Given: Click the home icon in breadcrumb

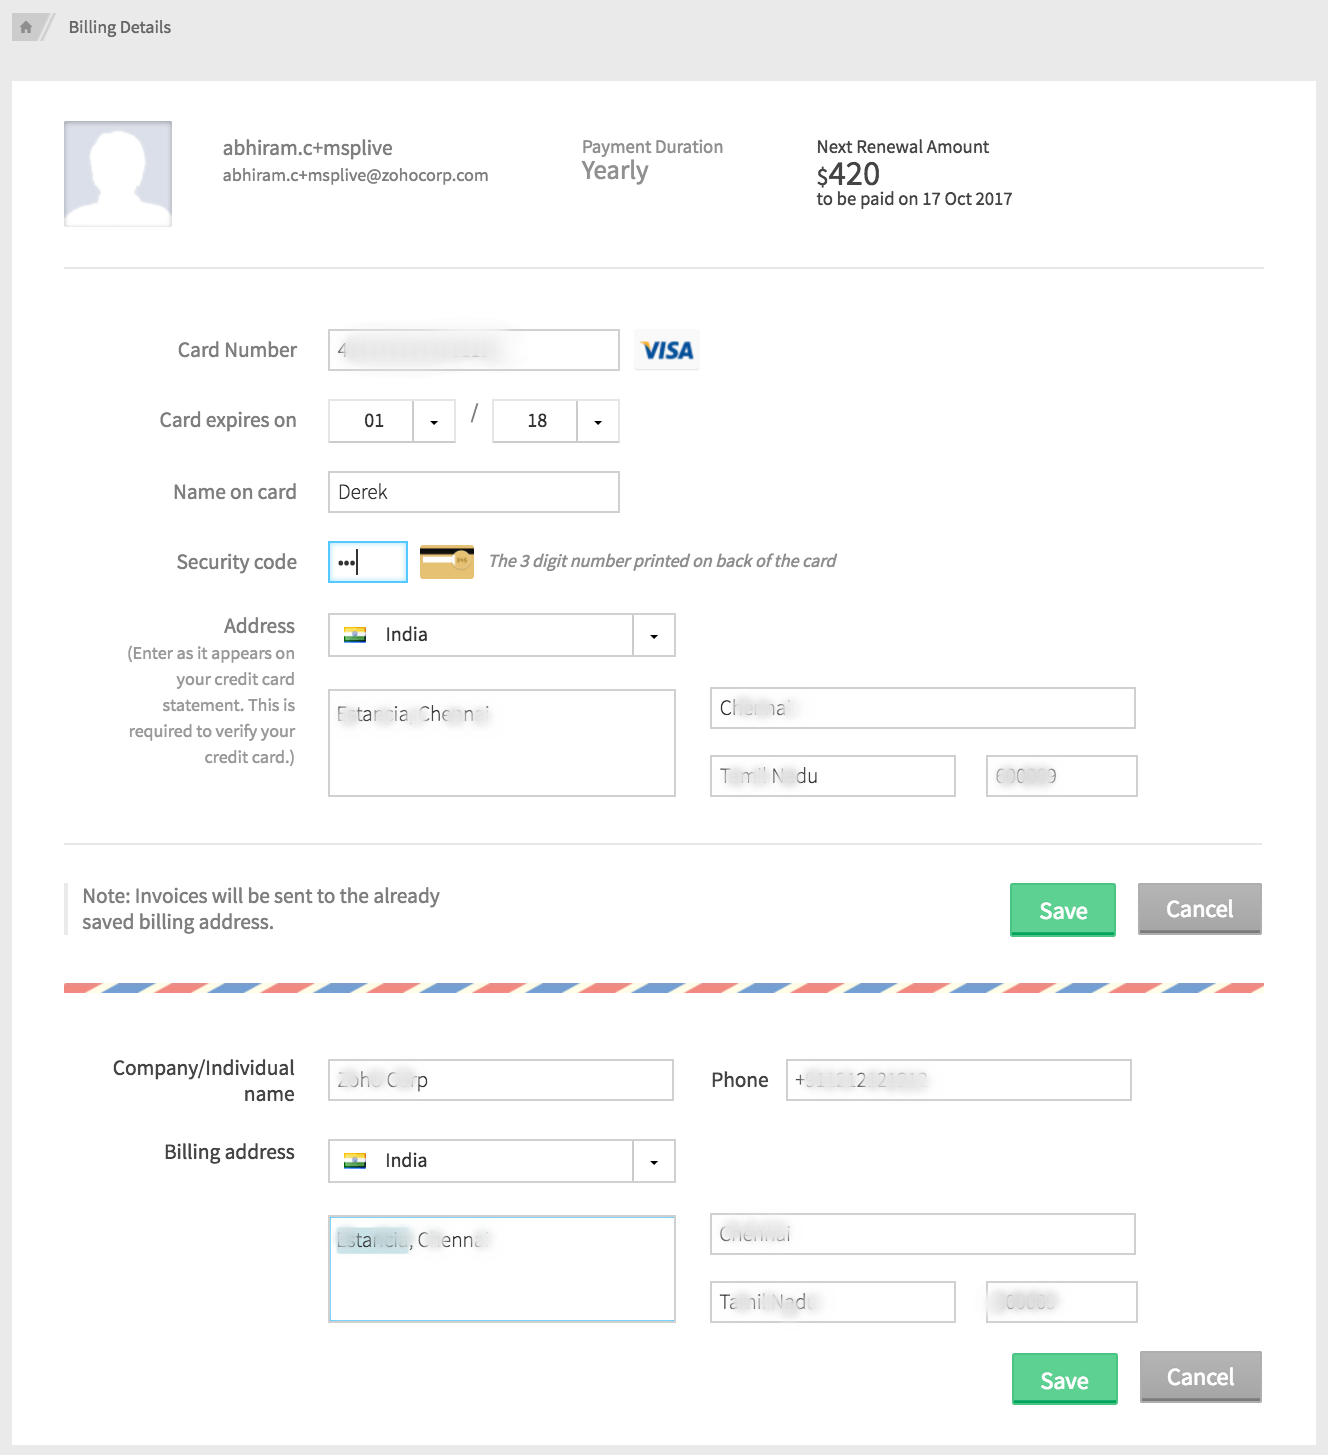Looking at the screenshot, I should 26,27.
